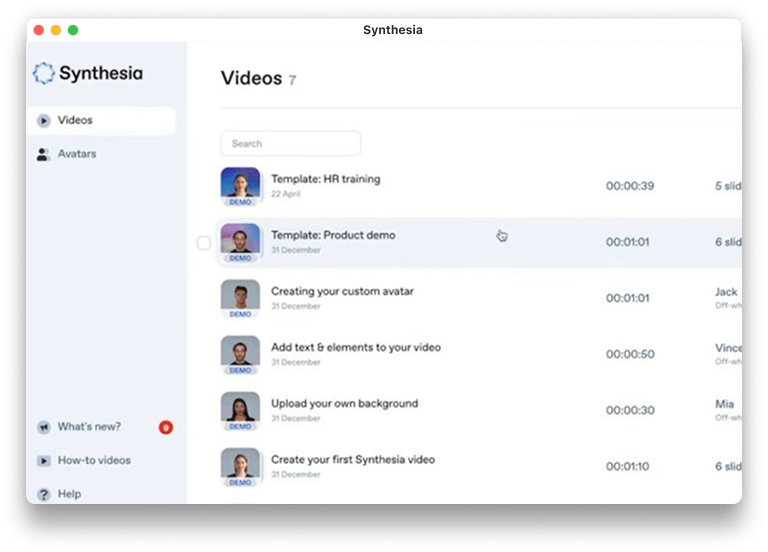This screenshot has width=768, height=552.
Task: Click the title Template: Product demo
Action: click(333, 235)
